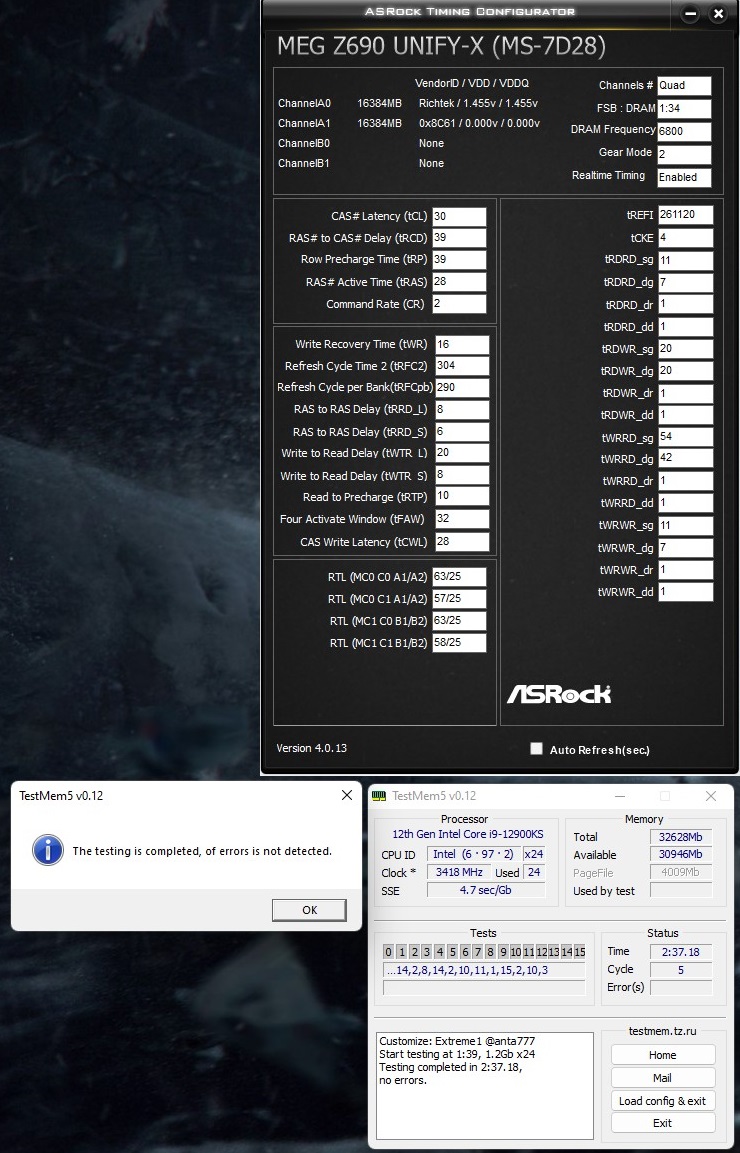
Task: Click the FSB : DRAM ratio field
Action: click(684, 108)
